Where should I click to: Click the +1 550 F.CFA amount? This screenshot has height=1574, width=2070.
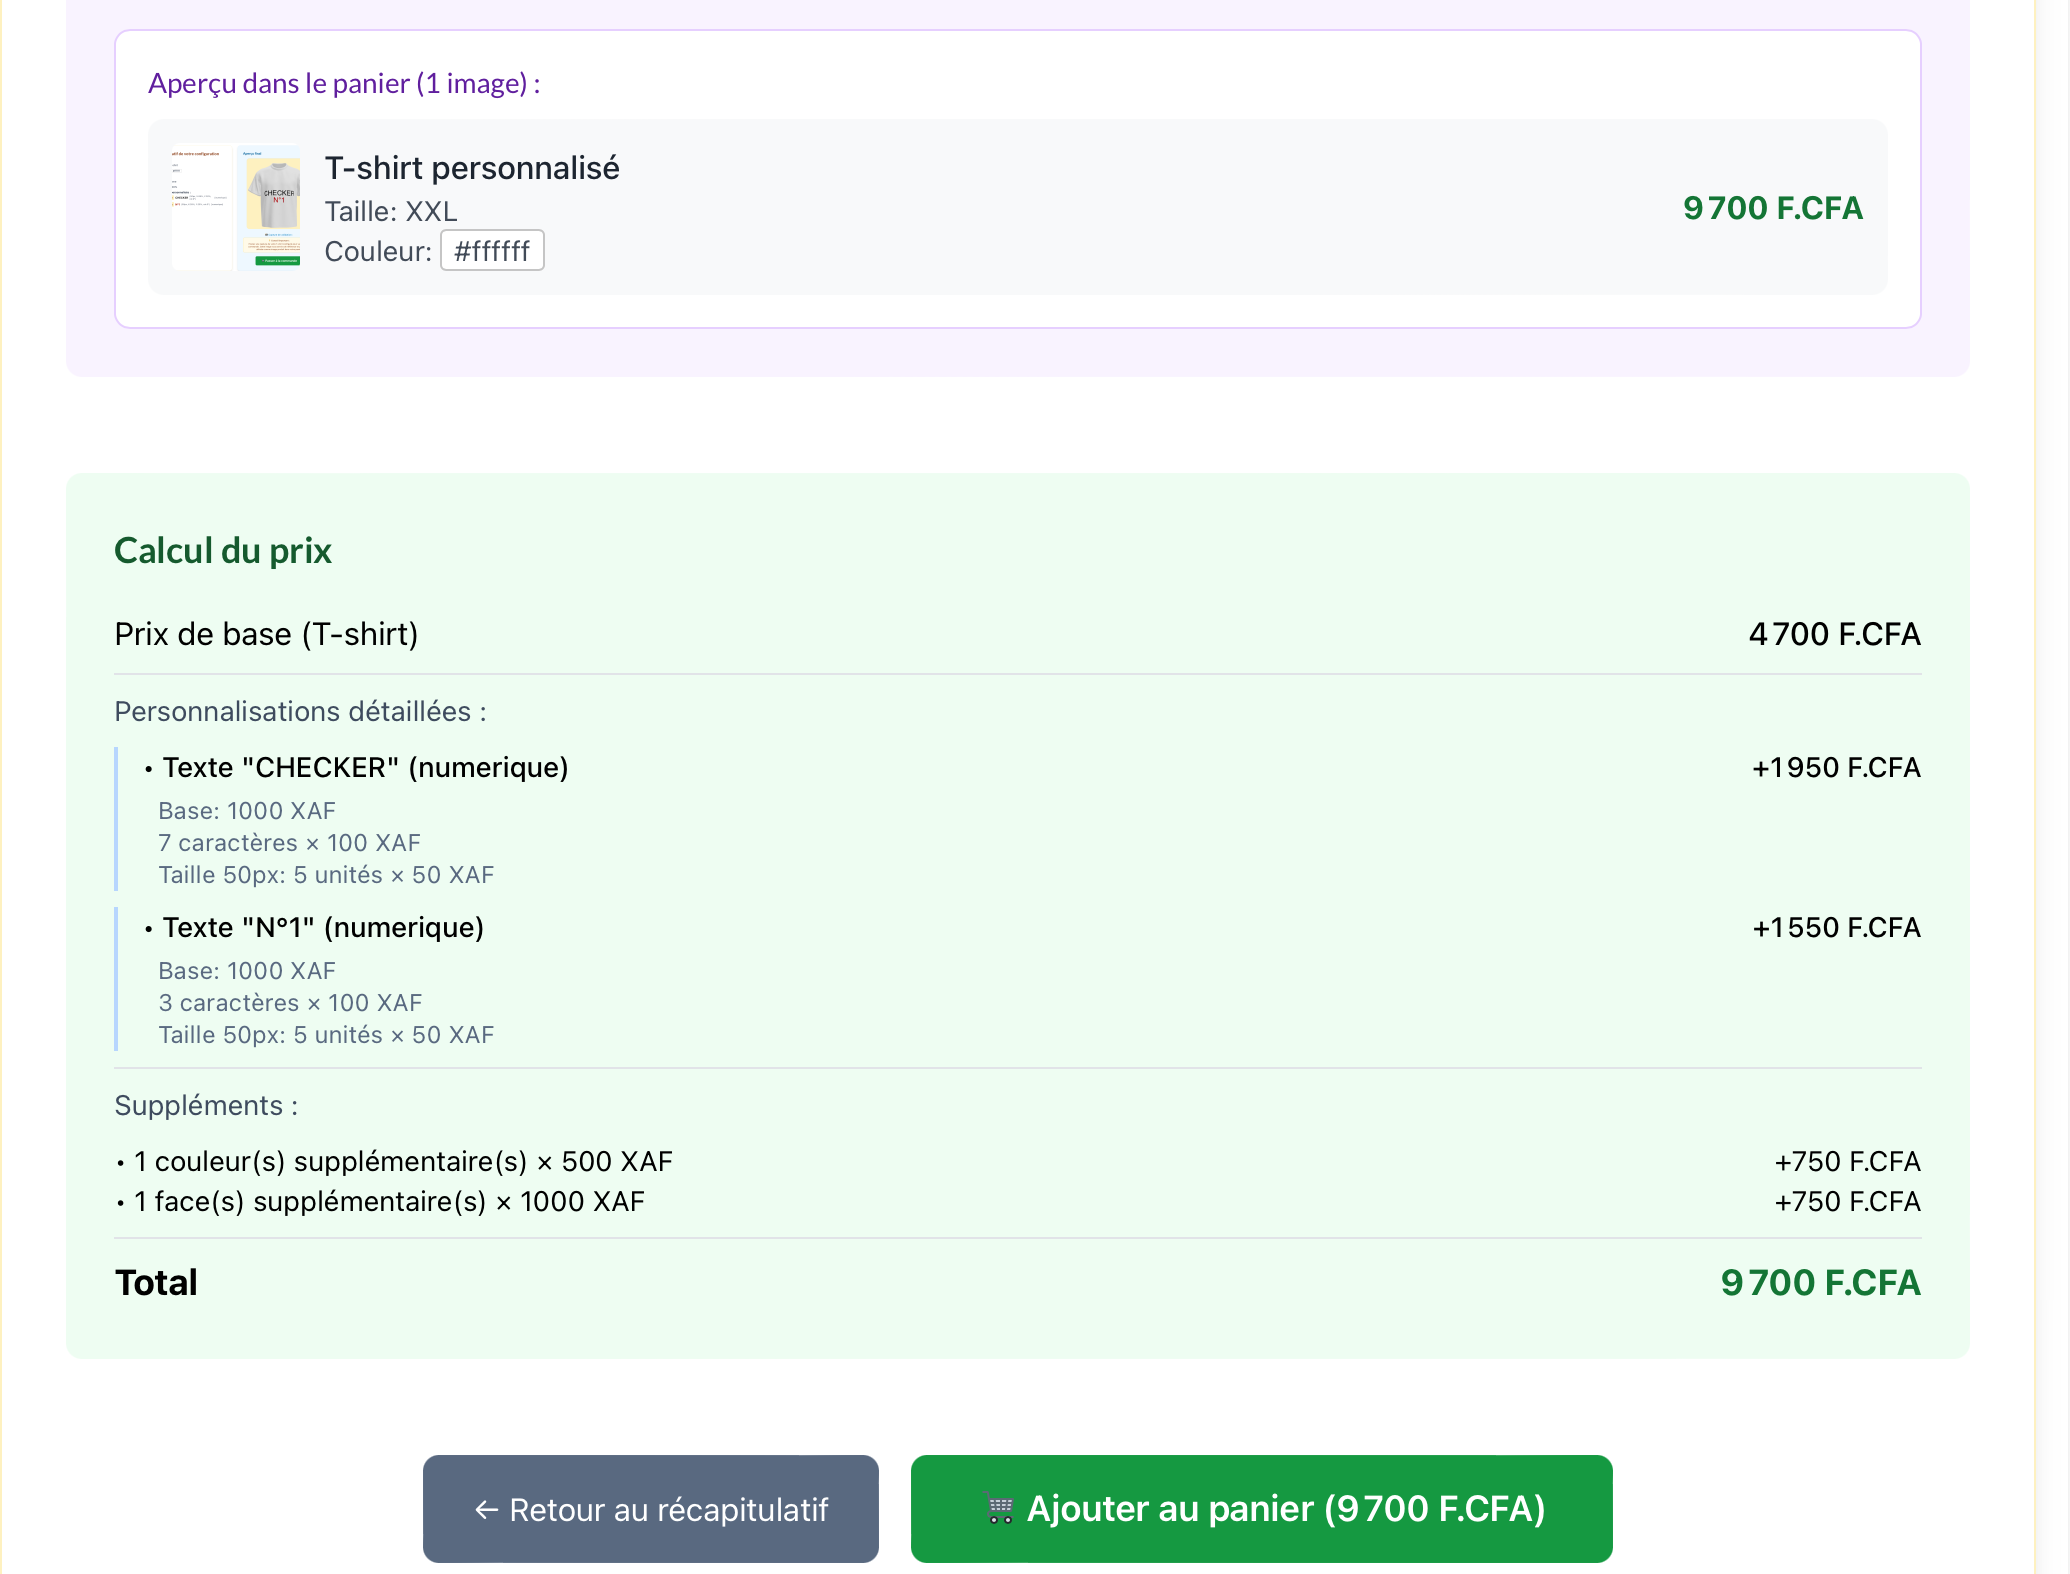[1835, 927]
